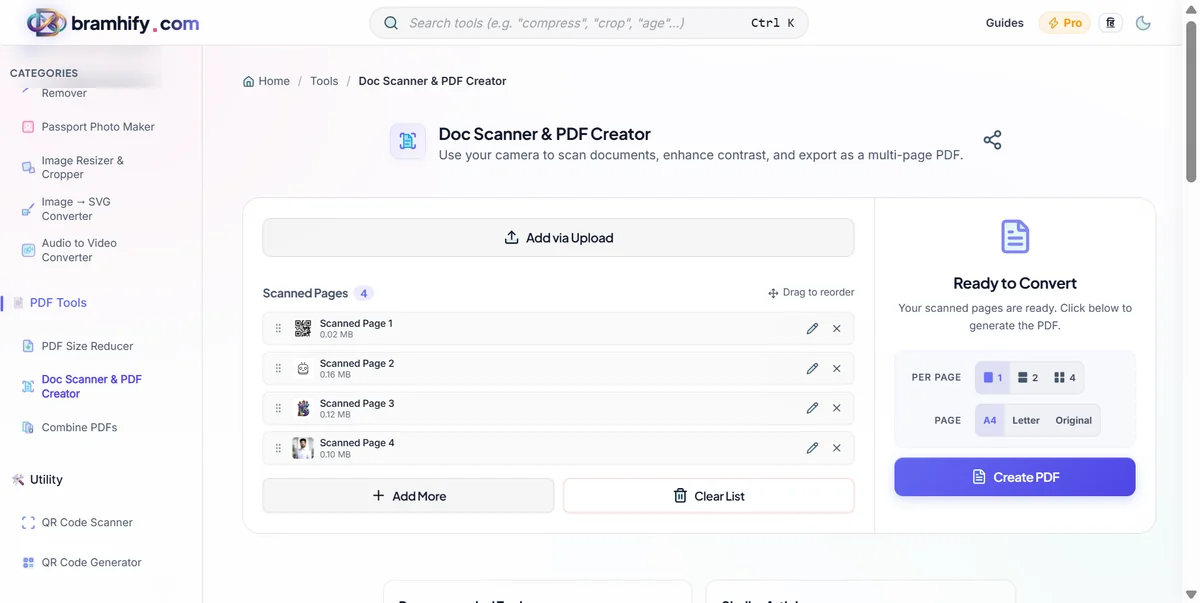Viewport: 1200px width, 603px height.
Task: Click the Home breadcrumb link
Action: [266, 81]
